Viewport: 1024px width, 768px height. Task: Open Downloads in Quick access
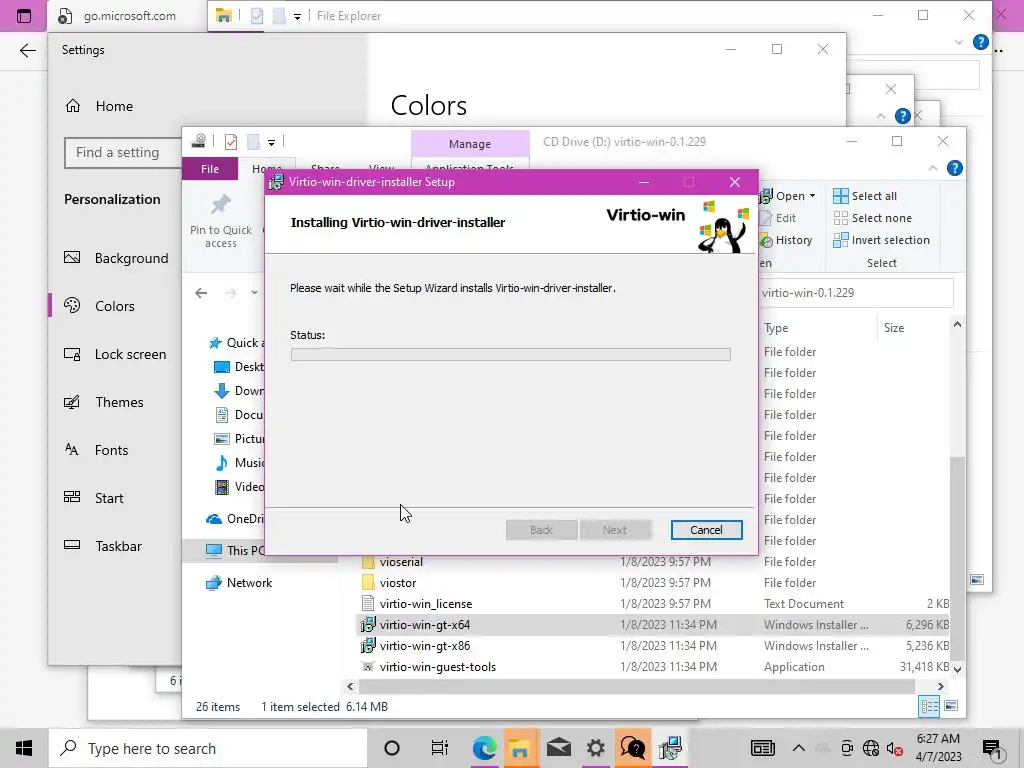(x=240, y=391)
